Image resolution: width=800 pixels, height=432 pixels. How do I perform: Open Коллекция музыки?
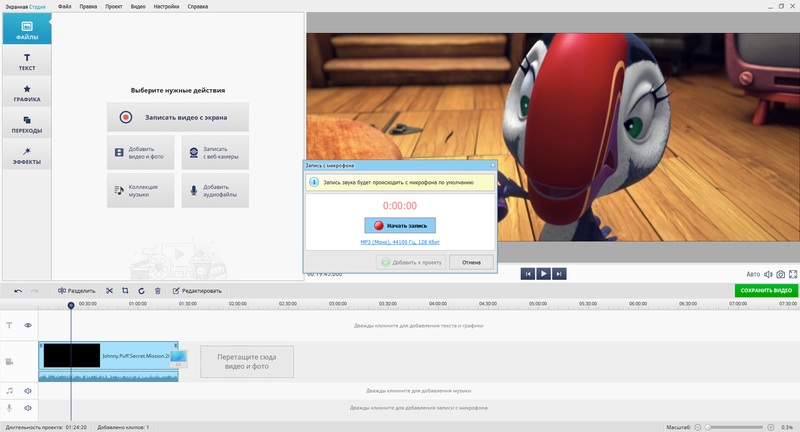pos(140,190)
